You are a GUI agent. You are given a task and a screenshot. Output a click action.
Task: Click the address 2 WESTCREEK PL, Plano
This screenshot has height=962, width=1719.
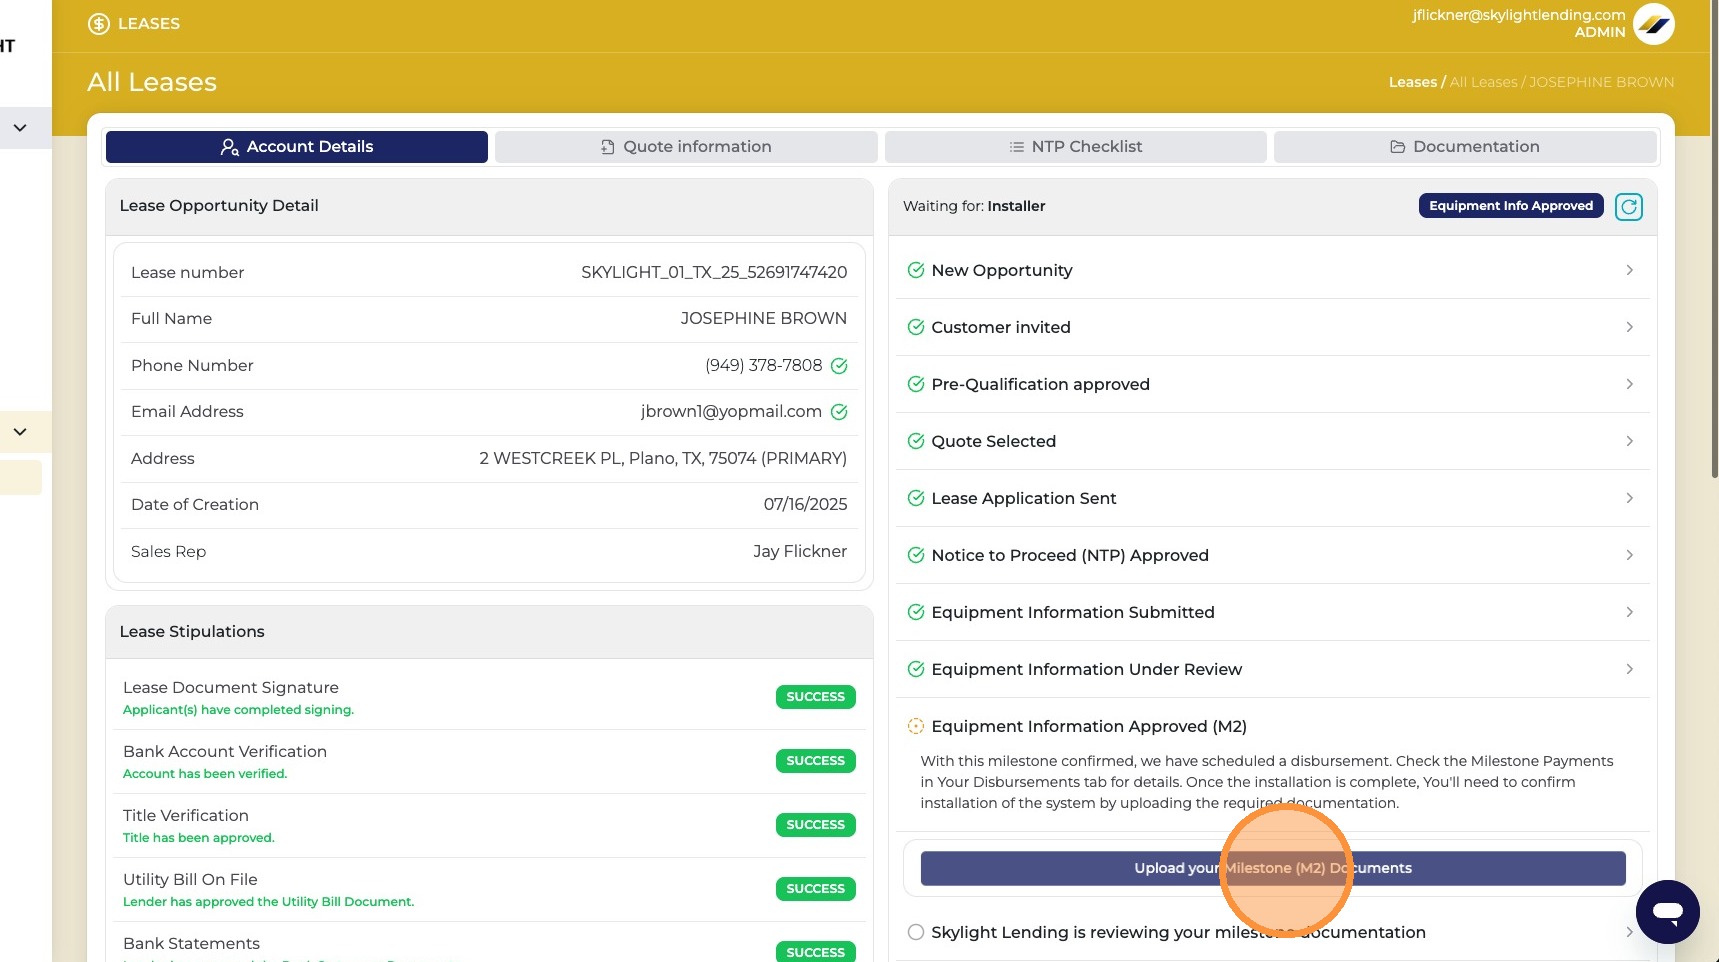(663, 458)
